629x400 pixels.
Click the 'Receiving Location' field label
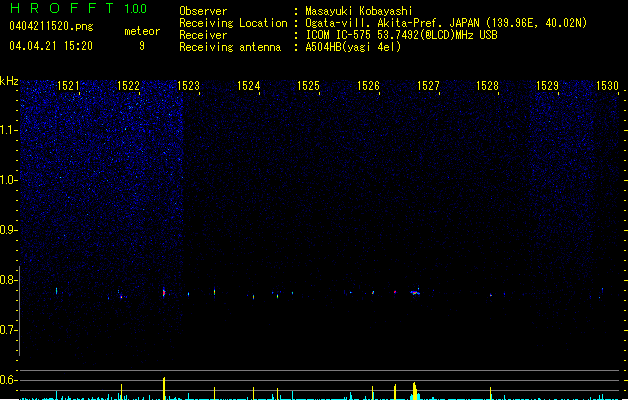(x=233, y=23)
